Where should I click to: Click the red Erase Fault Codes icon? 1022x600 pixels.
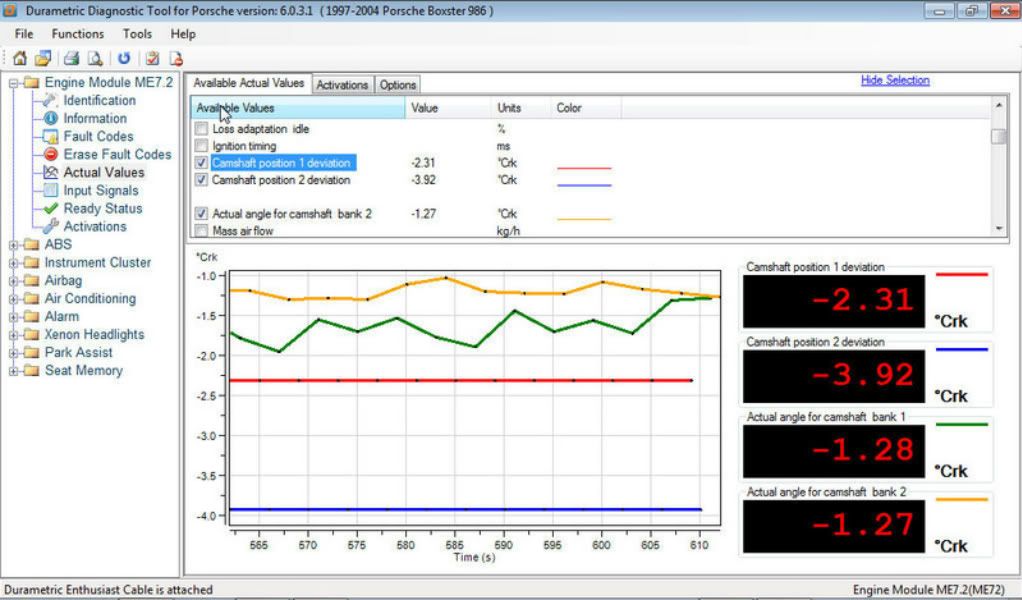[50, 154]
